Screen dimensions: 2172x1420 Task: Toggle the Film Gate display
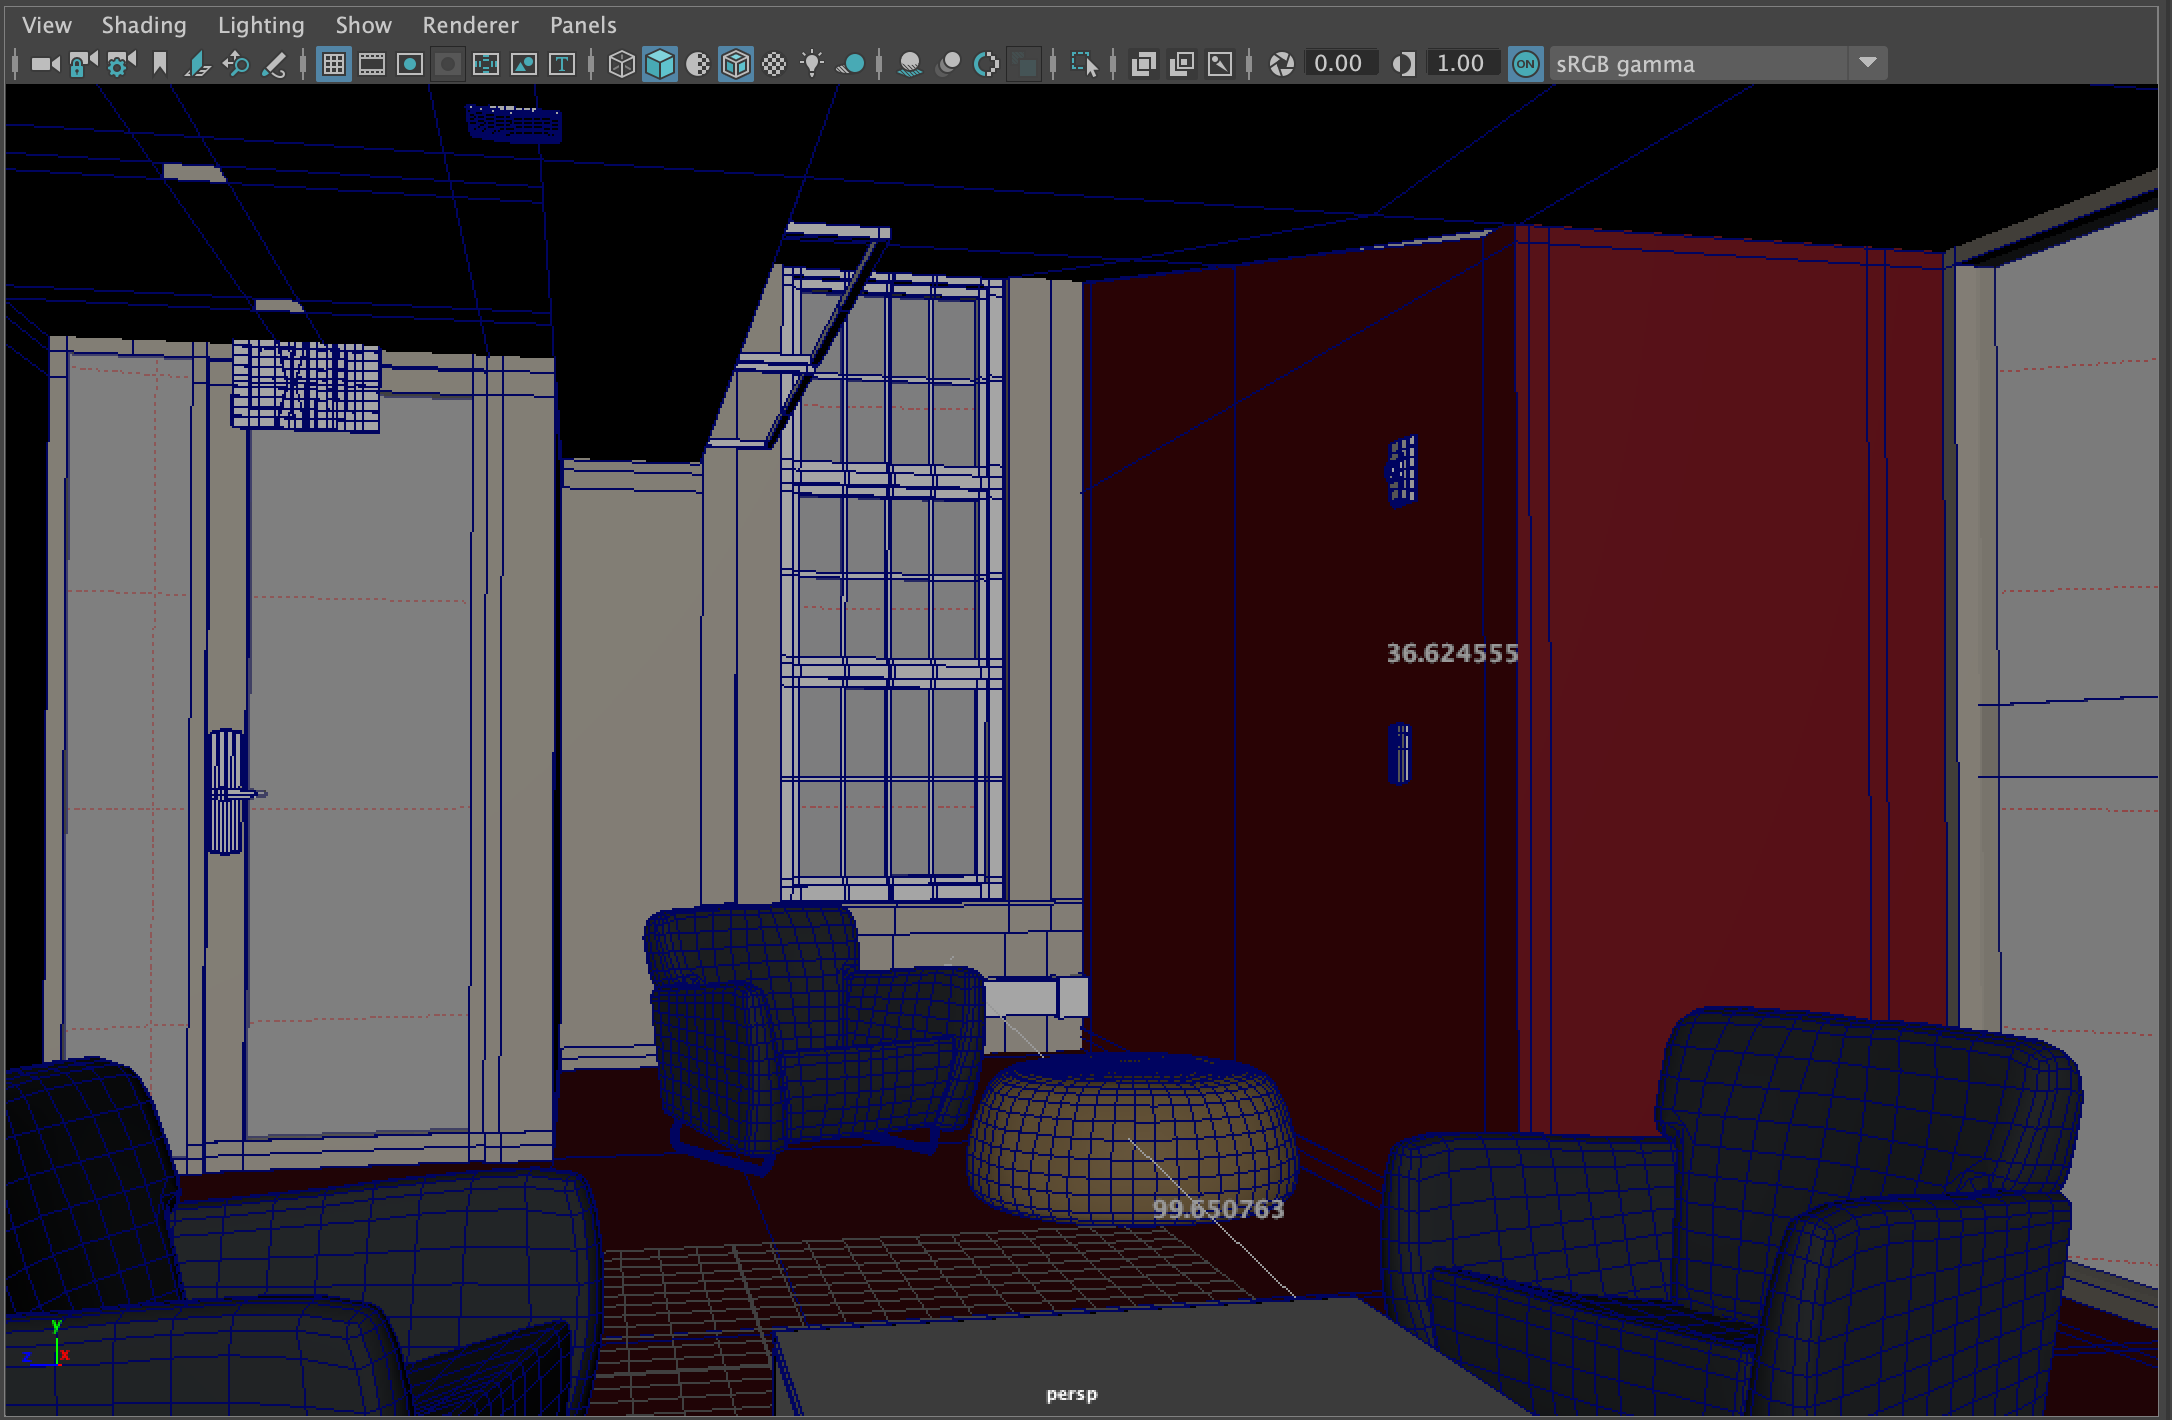372,64
